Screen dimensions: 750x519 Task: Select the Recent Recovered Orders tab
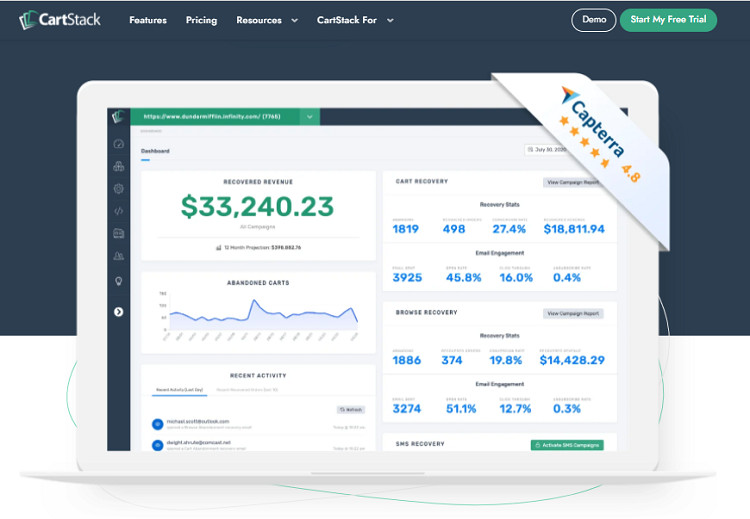click(x=247, y=390)
